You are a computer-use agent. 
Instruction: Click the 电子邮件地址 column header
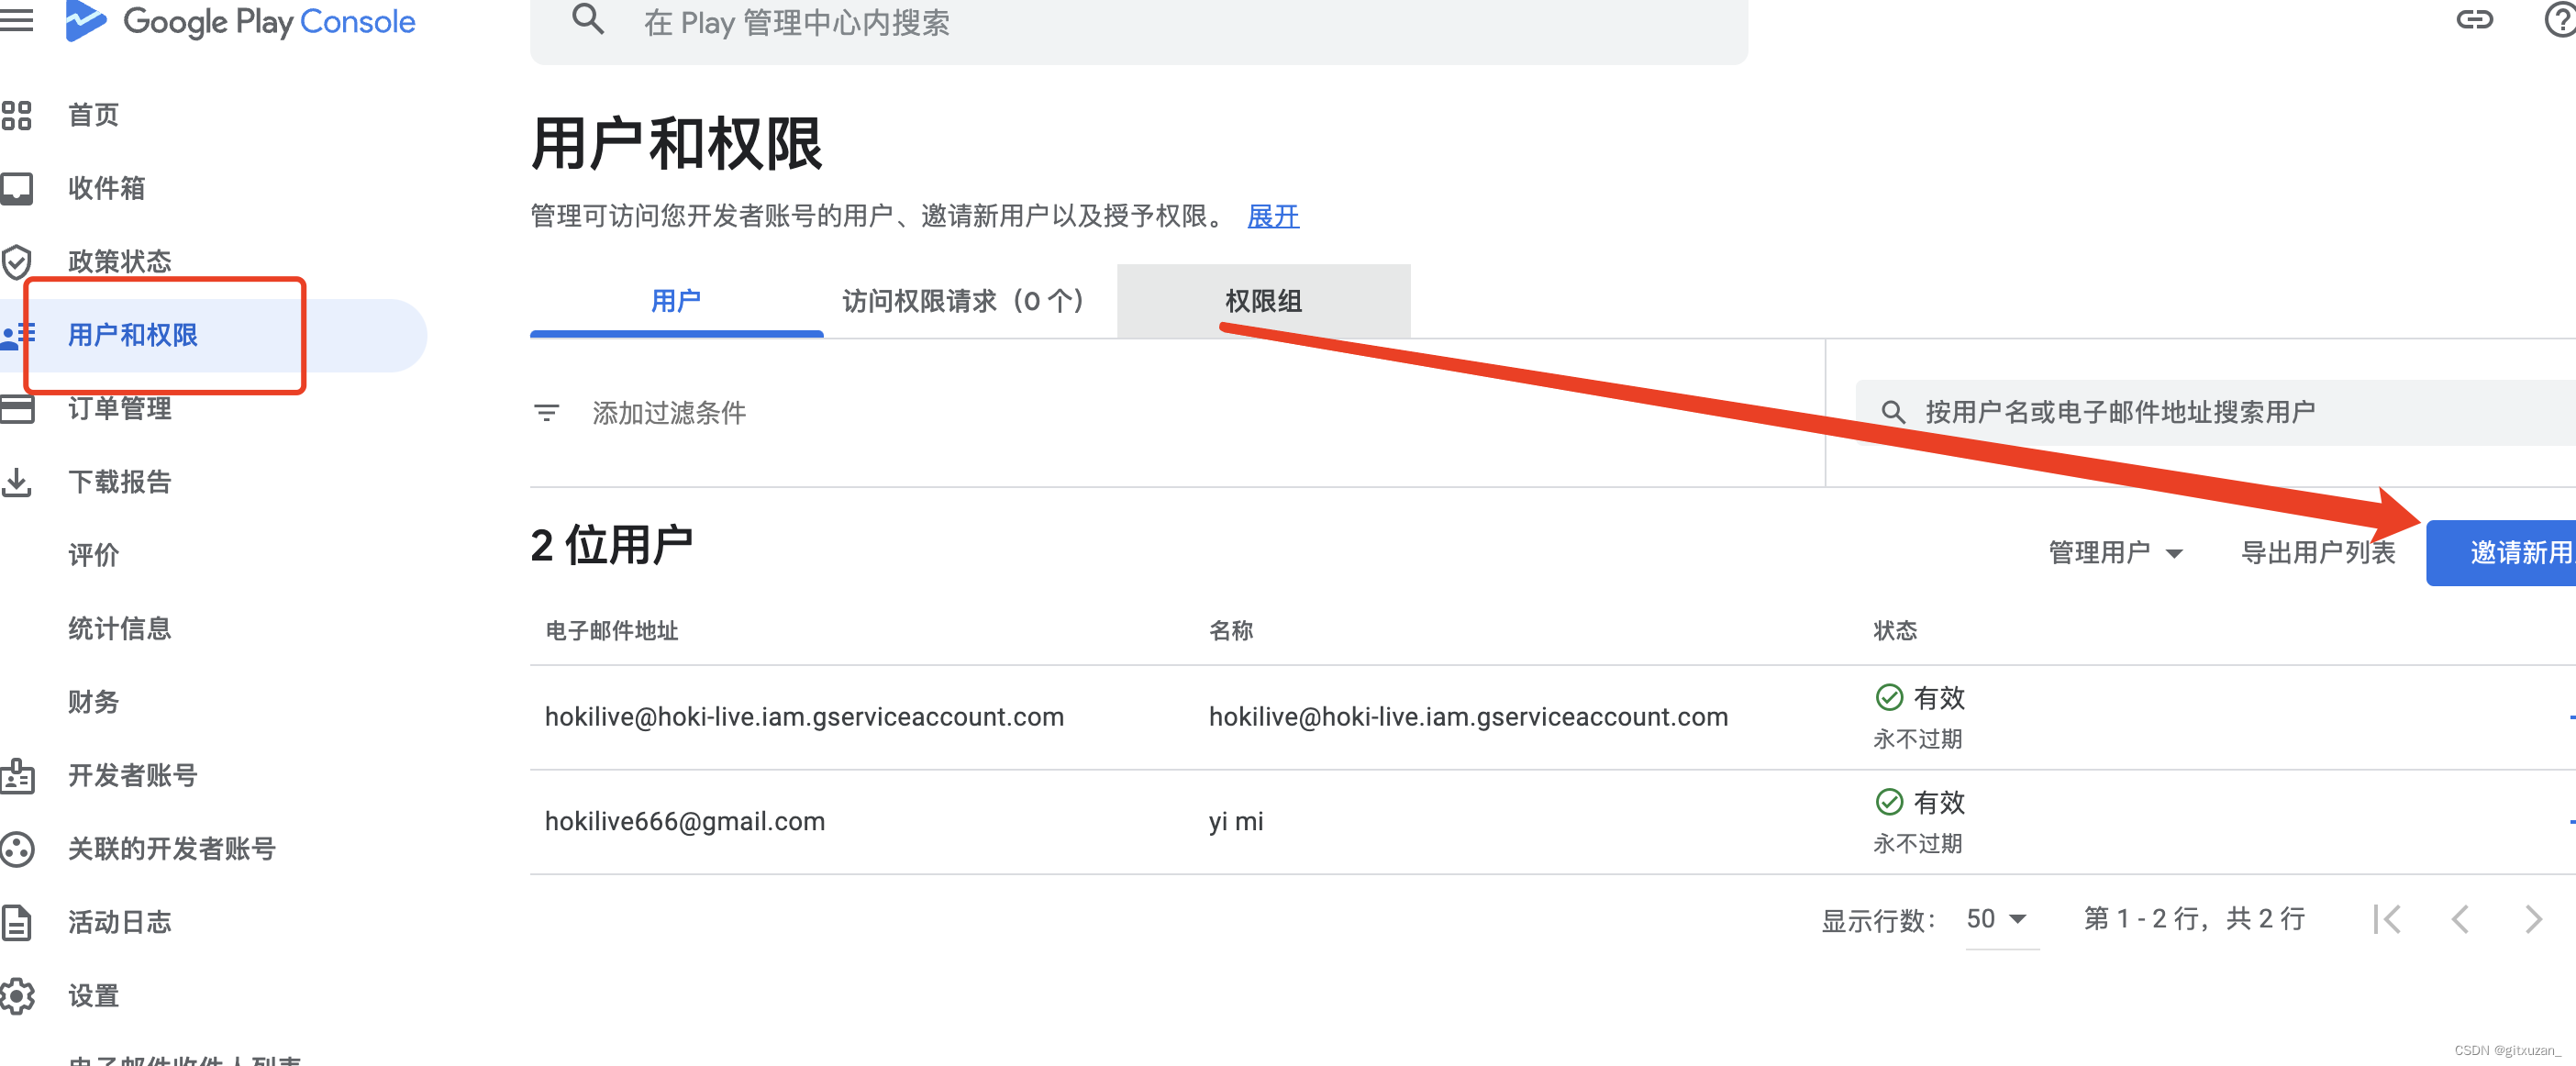(612, 630)
